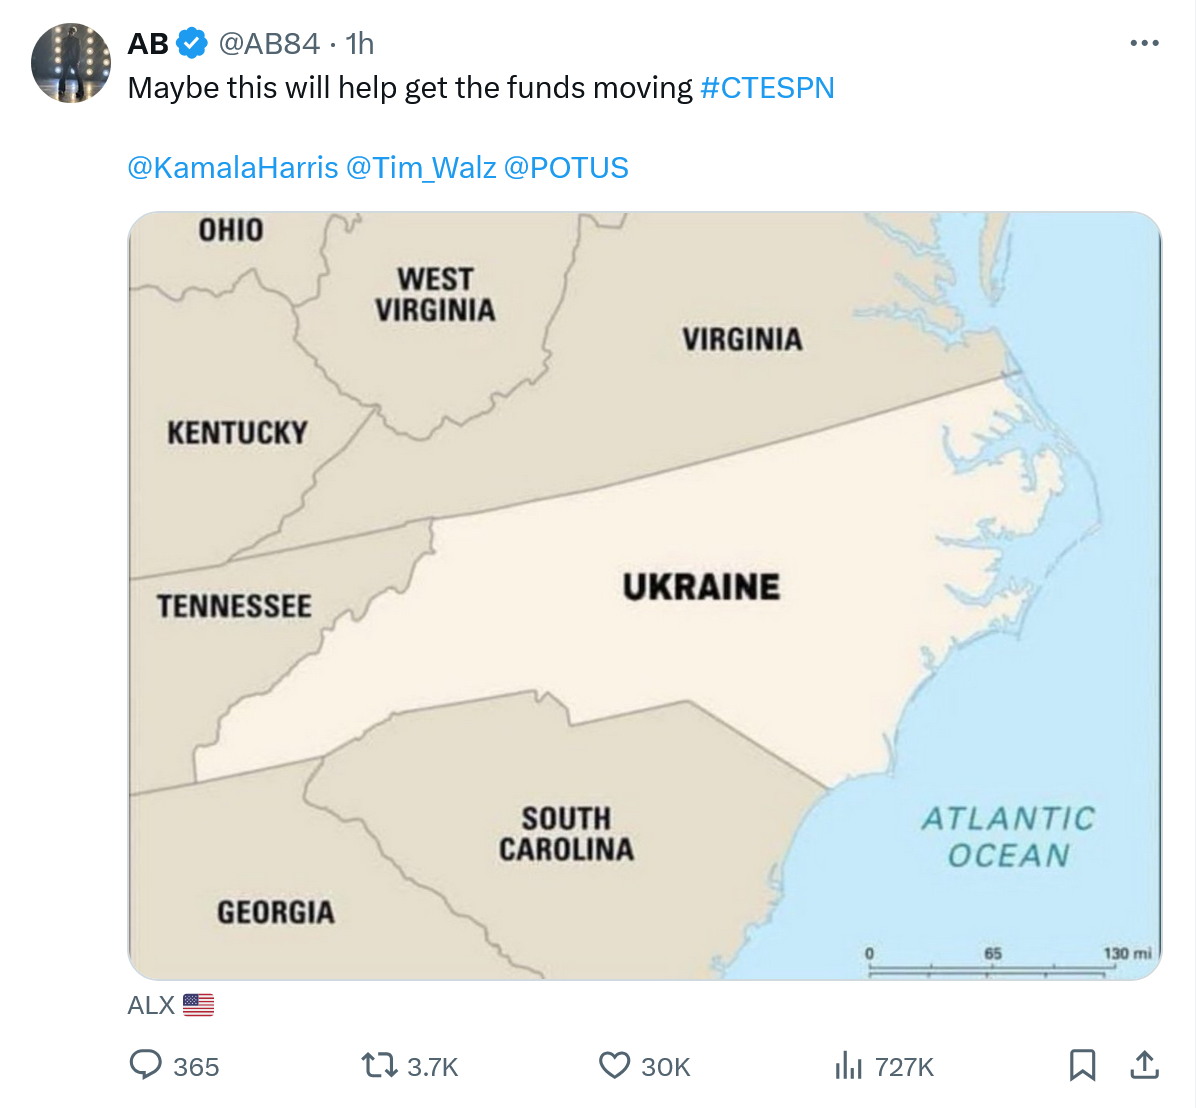Like the post with the heart icon
The image size is (1196, 1108).
614,1065
